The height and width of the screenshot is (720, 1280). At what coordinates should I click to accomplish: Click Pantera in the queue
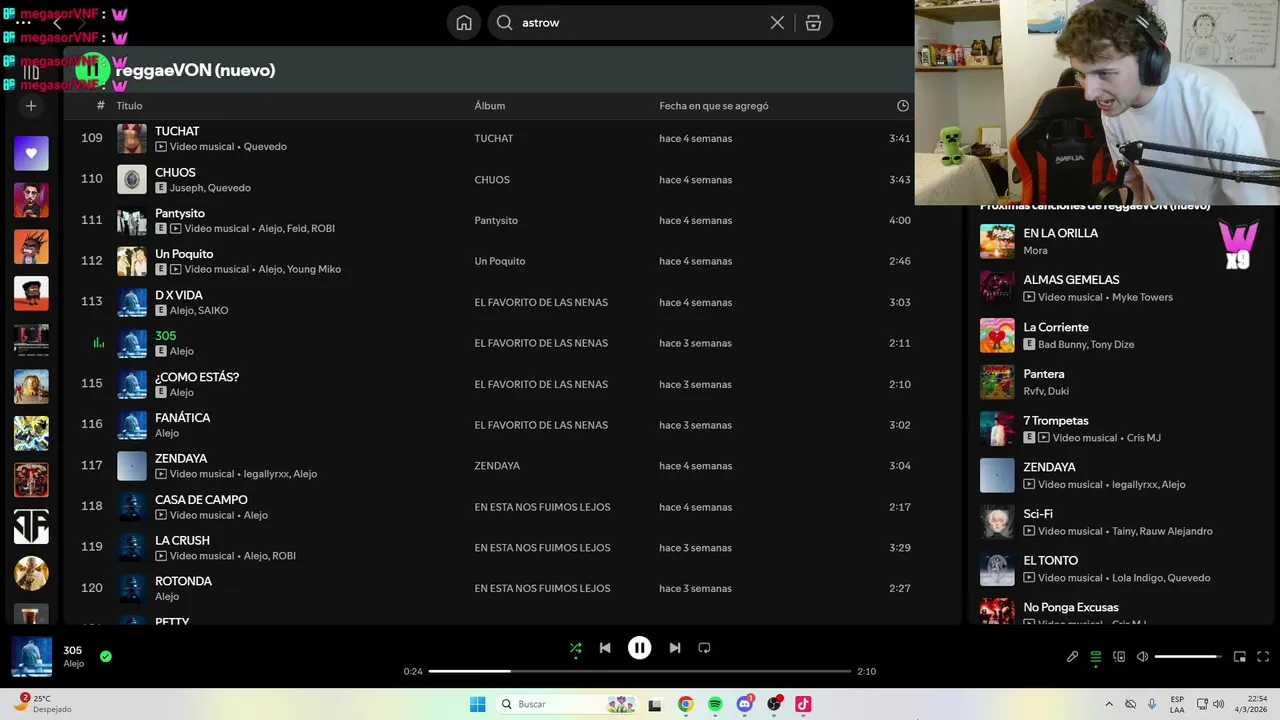[1044, 374]
